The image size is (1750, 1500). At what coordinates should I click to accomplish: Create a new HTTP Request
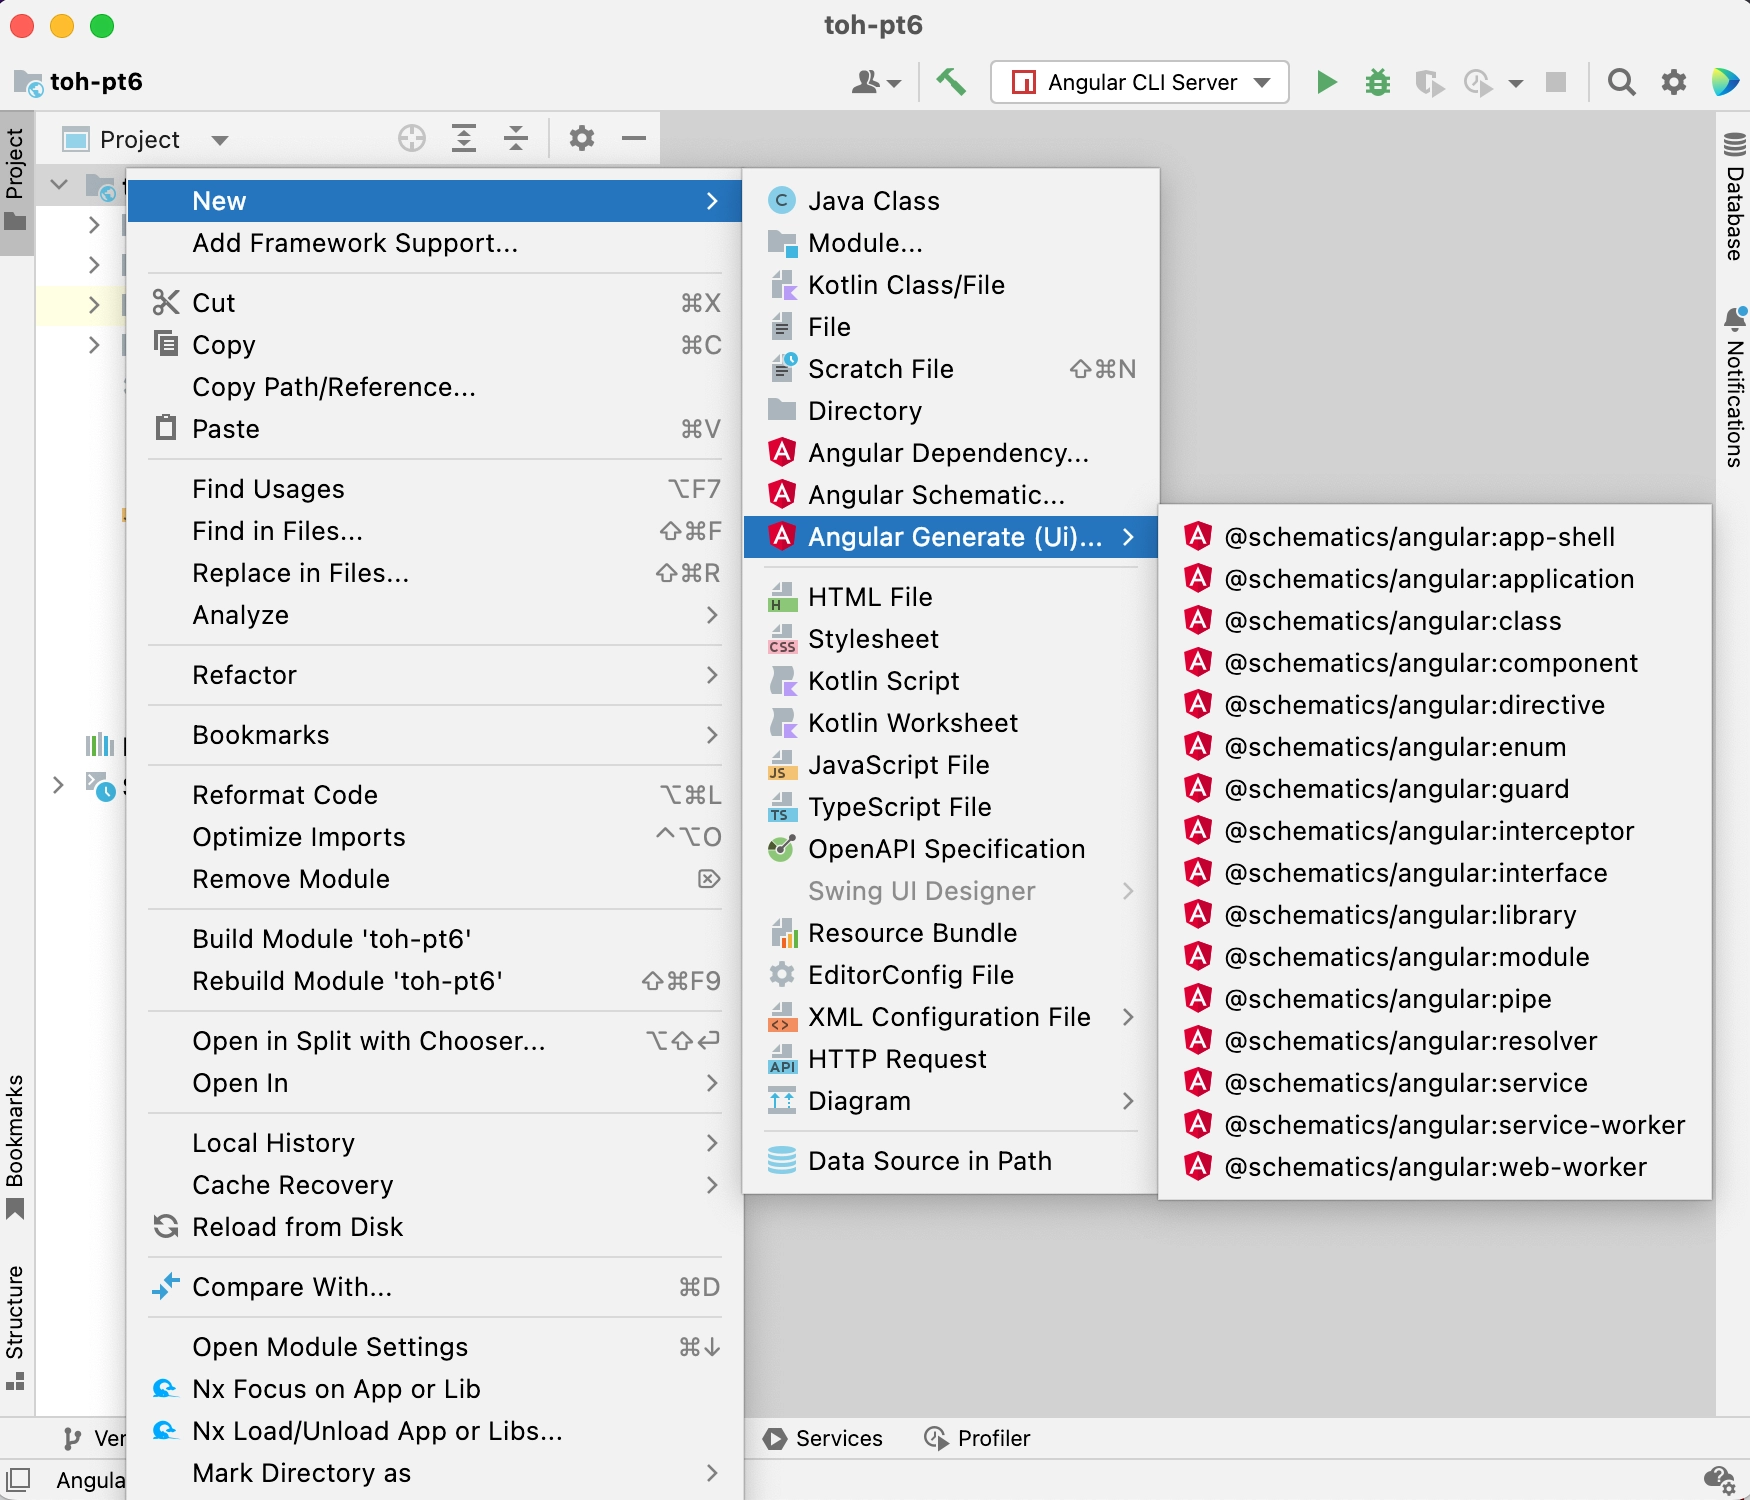[951, 1059]
